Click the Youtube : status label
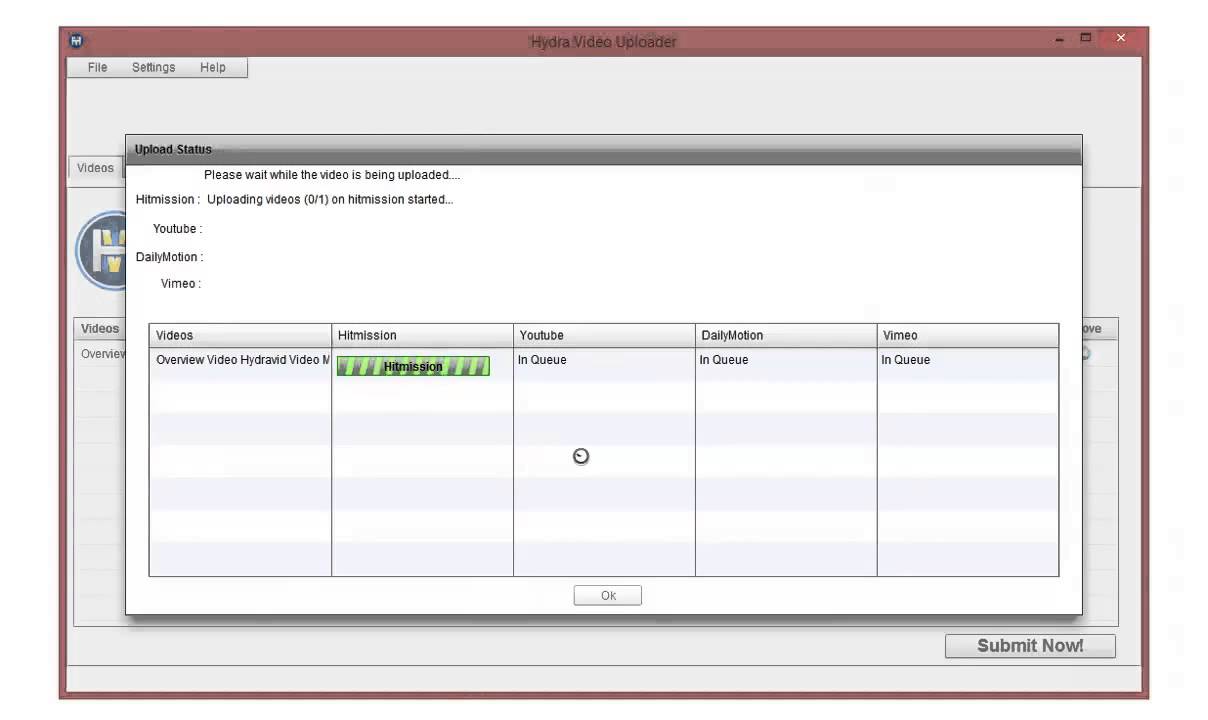Image resolution: width=1208 pixels, height=720 pixels. pos(177,229)
